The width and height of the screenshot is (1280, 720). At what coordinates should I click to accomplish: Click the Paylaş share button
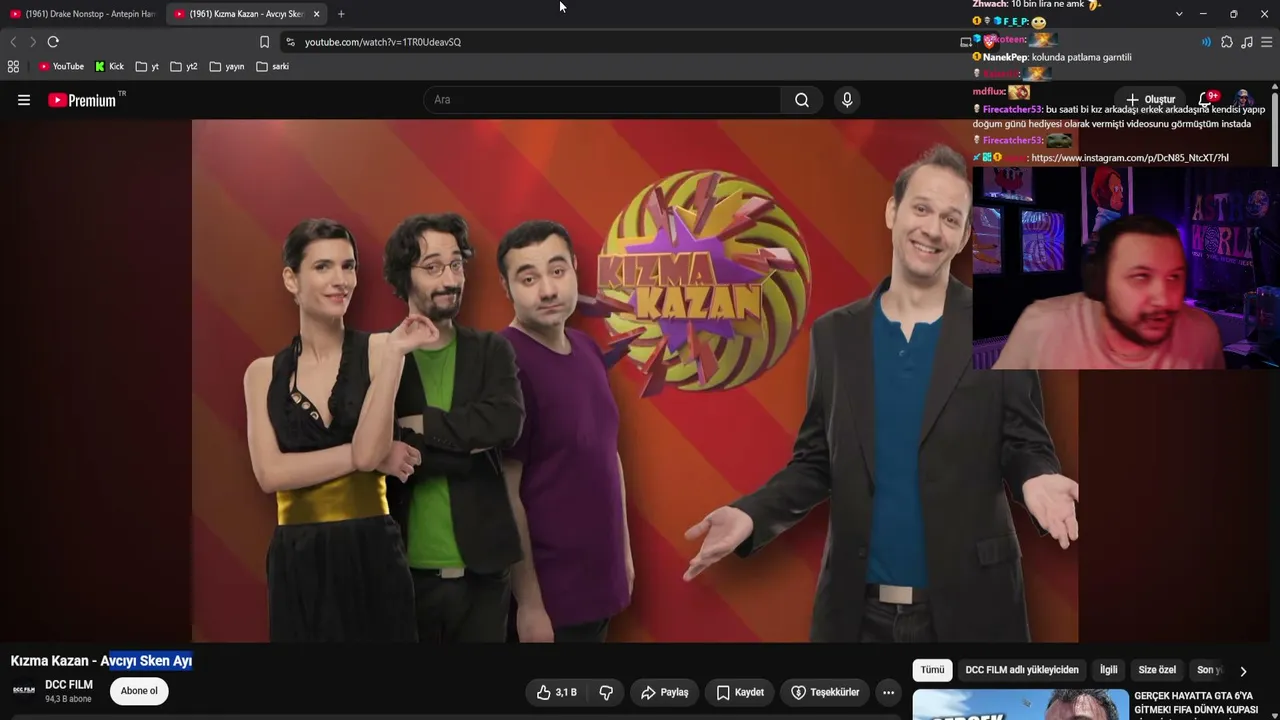tap(665, 692)
